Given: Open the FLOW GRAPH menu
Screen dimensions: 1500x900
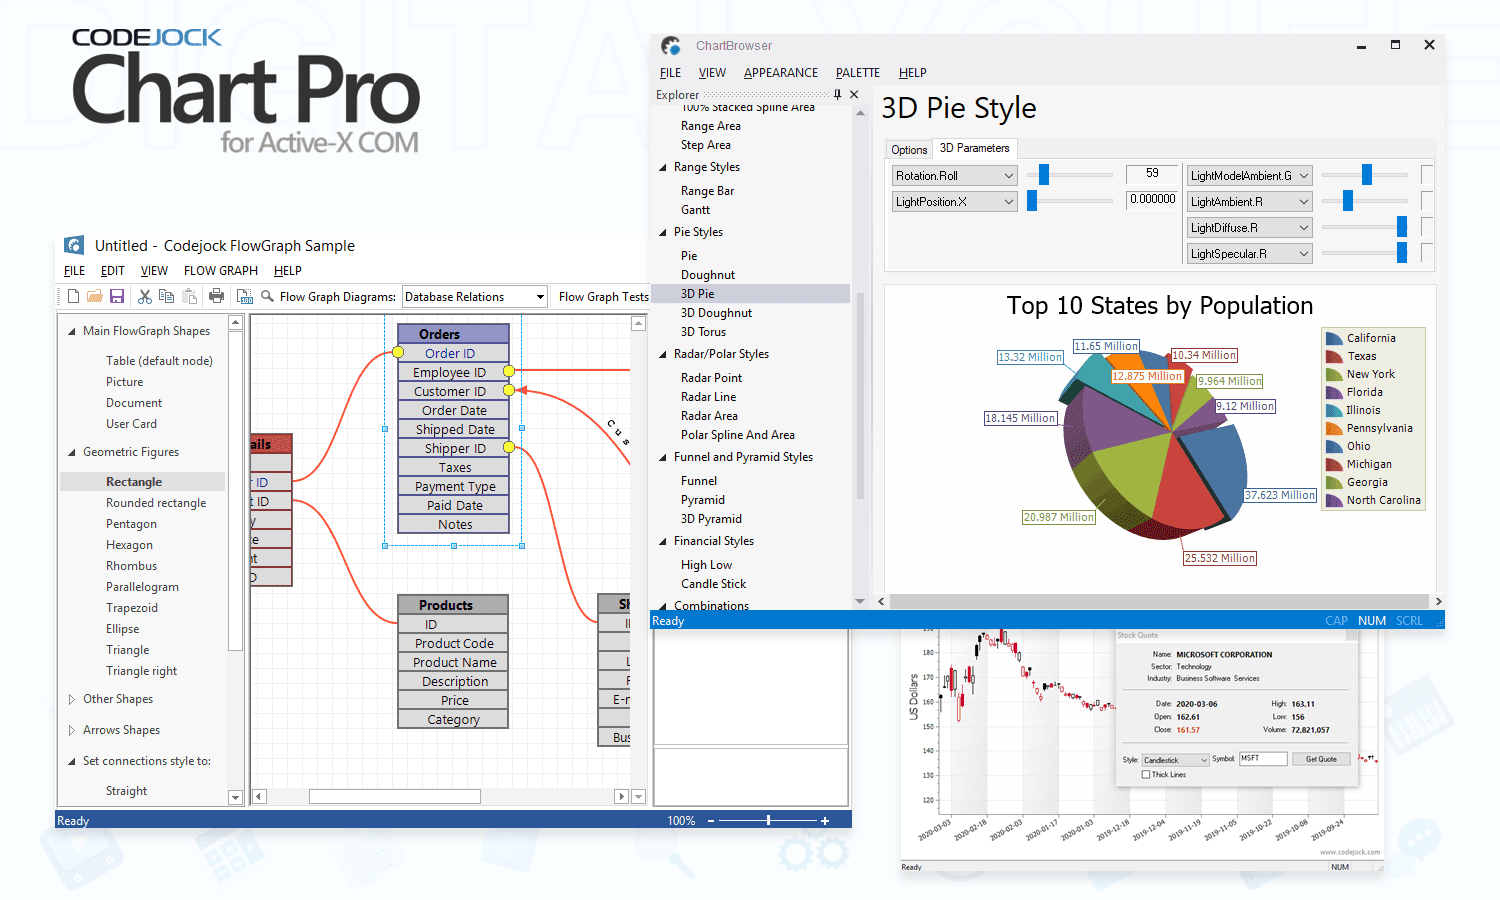Looking at the screenshot, I should pos(221,271).
